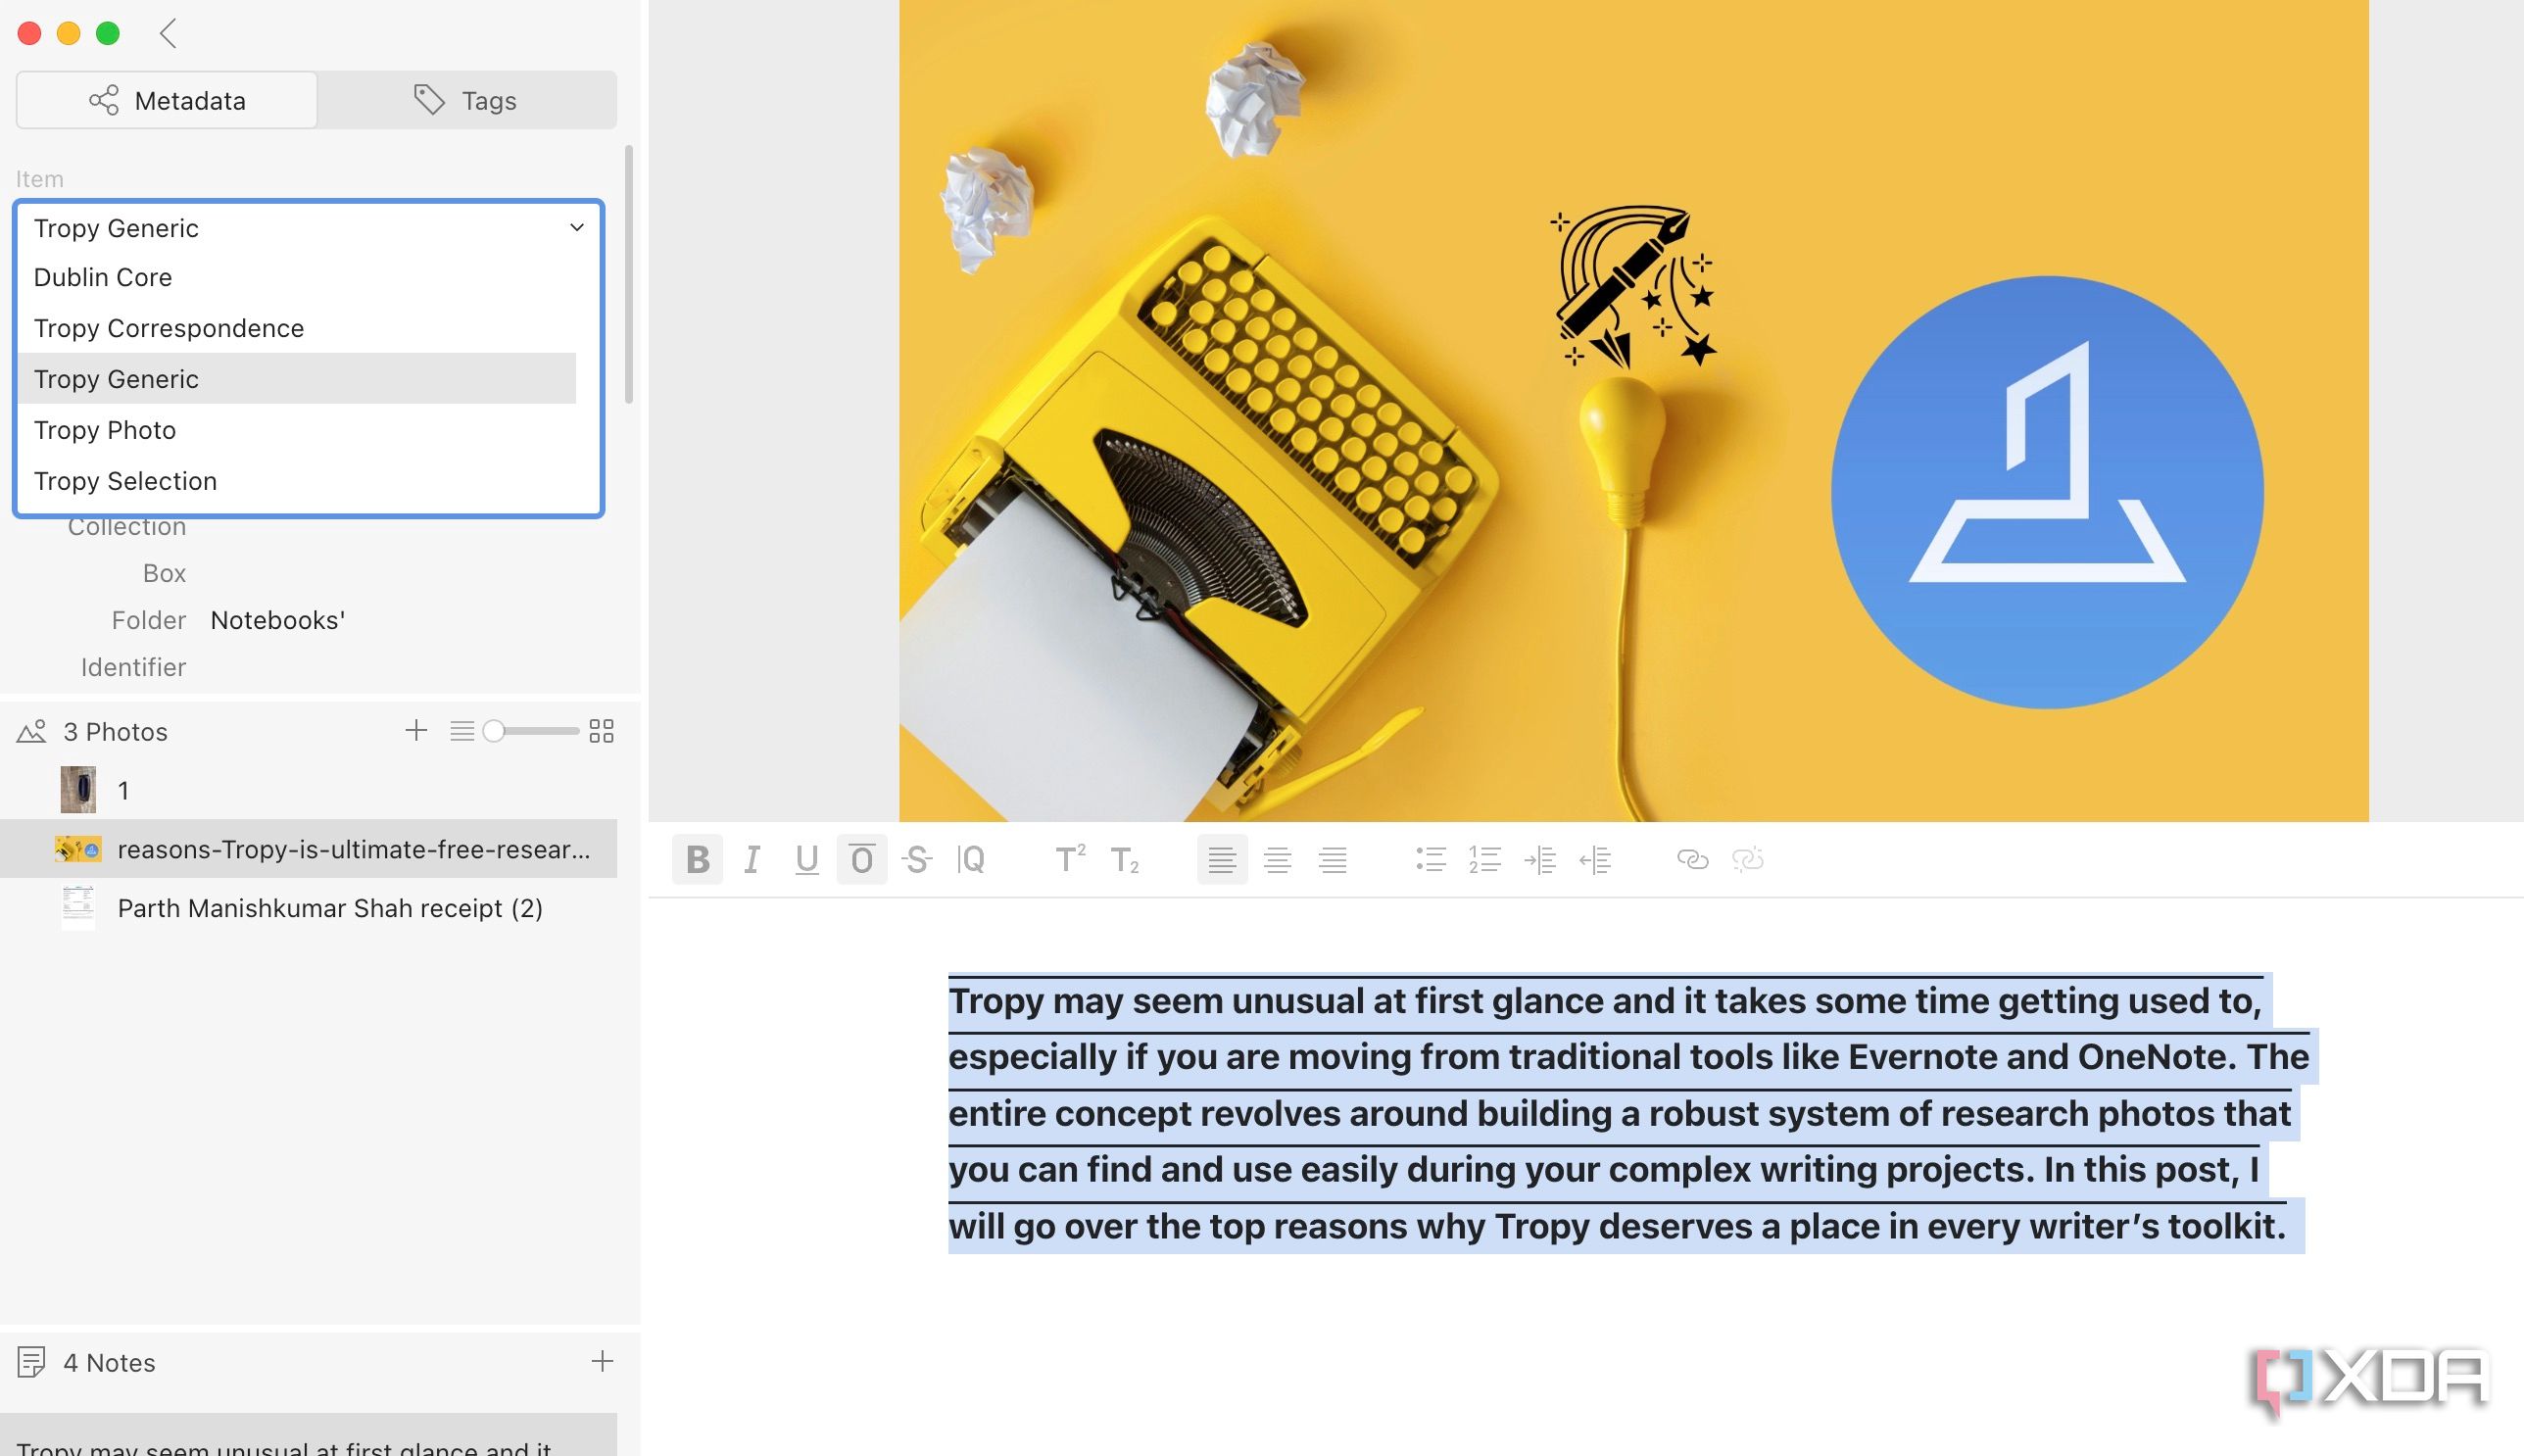Apply blockquote formatting icon
2524x1456 pixels.
tap(972, 859)
